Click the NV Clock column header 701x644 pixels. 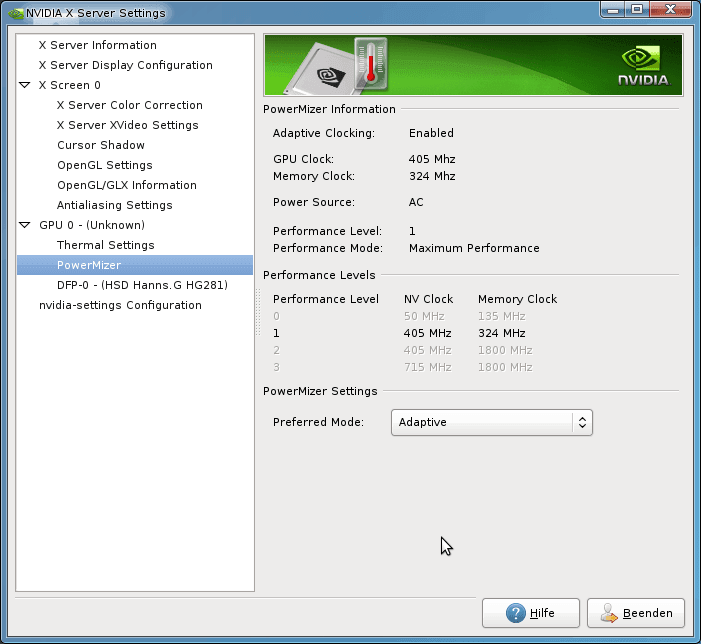point(429,299)
